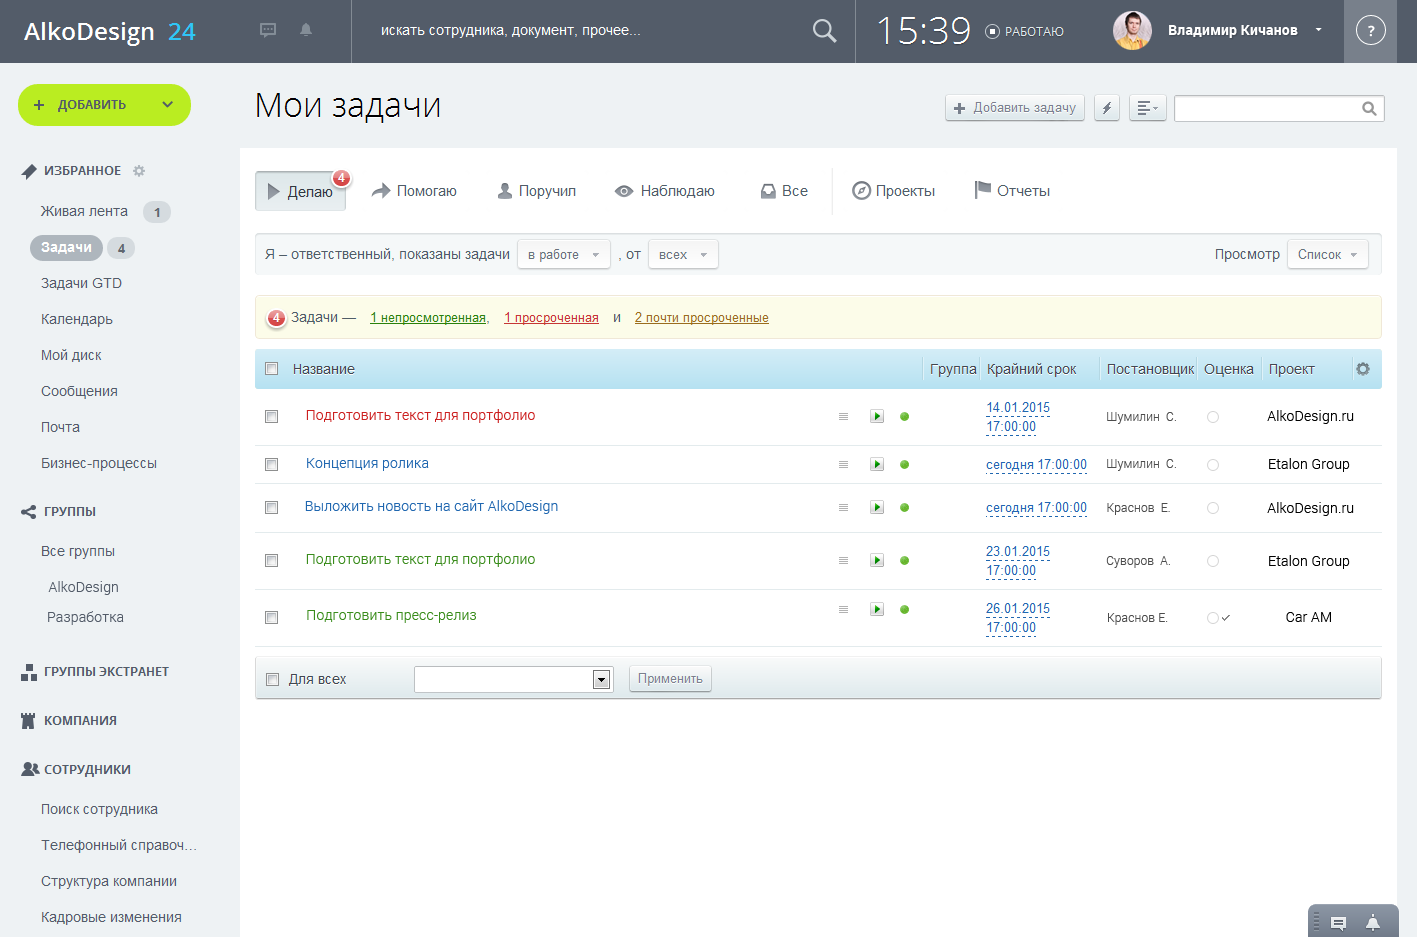Open Живая лента in sidebar

pos(84,211)
